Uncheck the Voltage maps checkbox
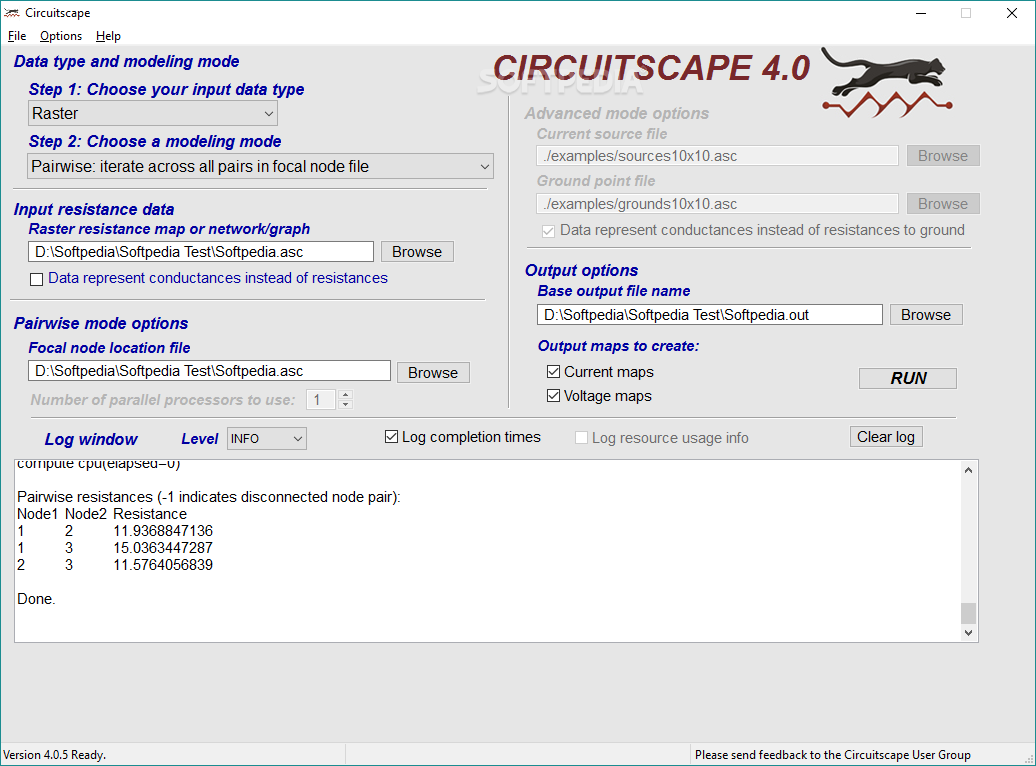This screenshot has height=766, width=1036. 553,396
